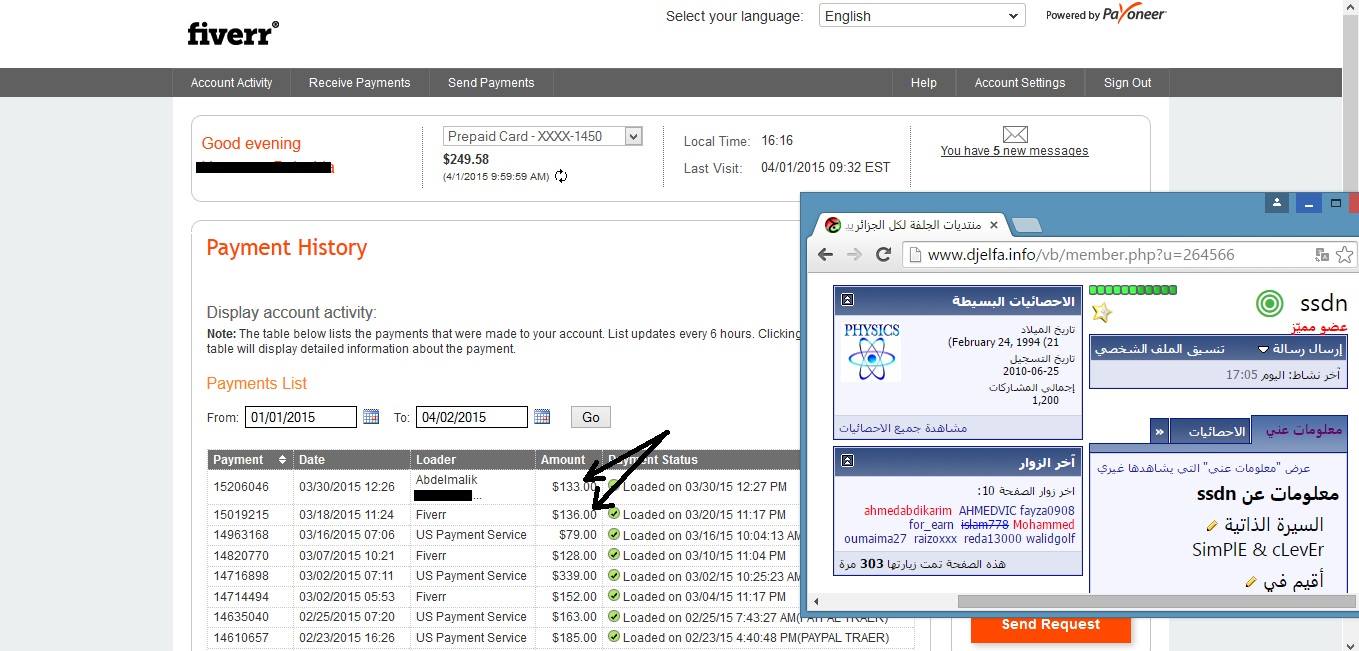Click the double-arrow tab scroll button
The width and height of the screenshot is (1359, 651).
pyautogui.click(x=1160, y=432)
